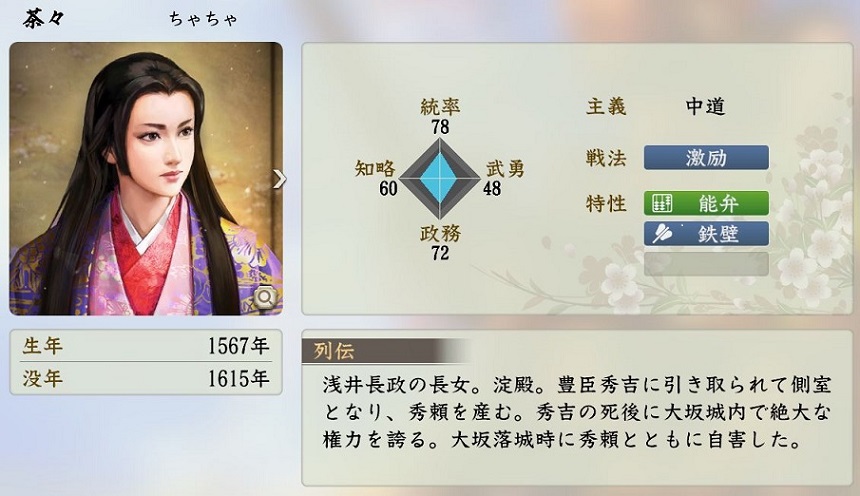
Task: Select the 激励 tactic button
Action: click(x=706, y=157)
